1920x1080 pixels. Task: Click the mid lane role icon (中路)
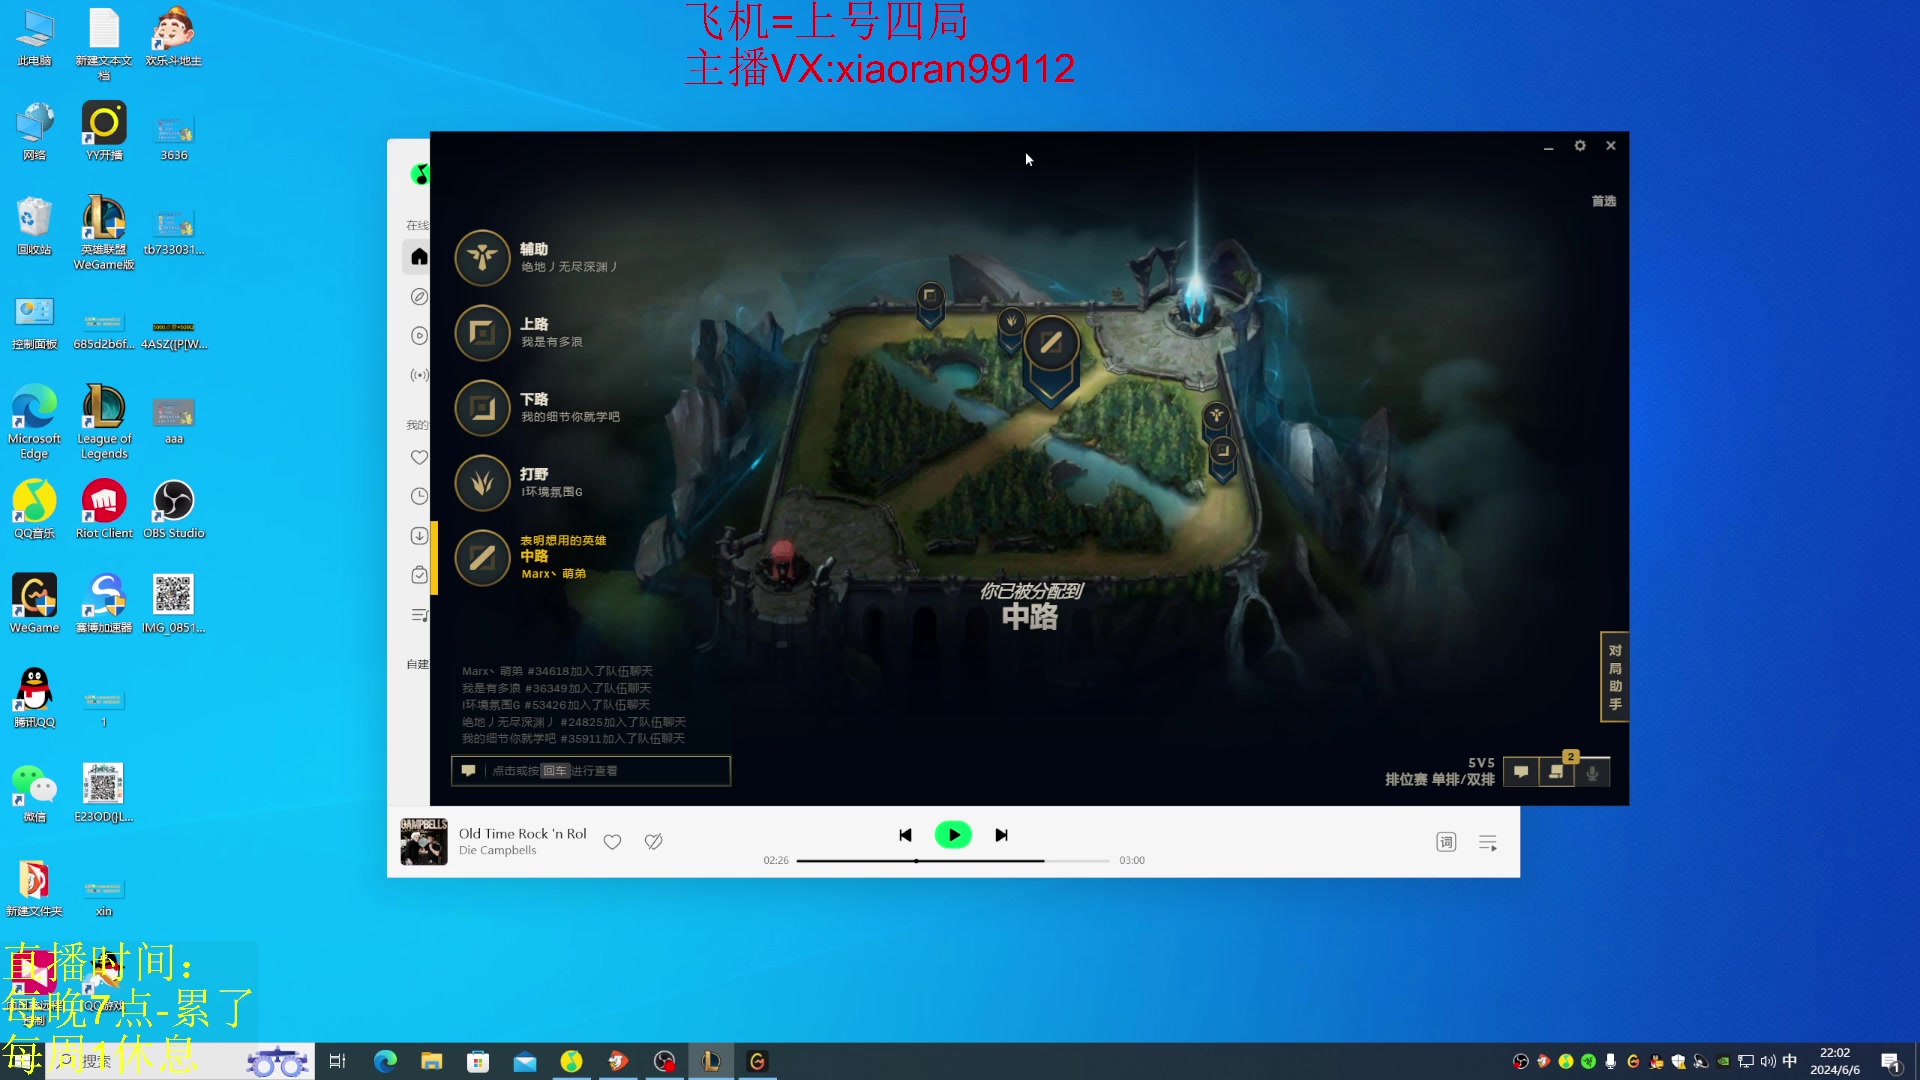pyautogui.click(x=482, y=558)
